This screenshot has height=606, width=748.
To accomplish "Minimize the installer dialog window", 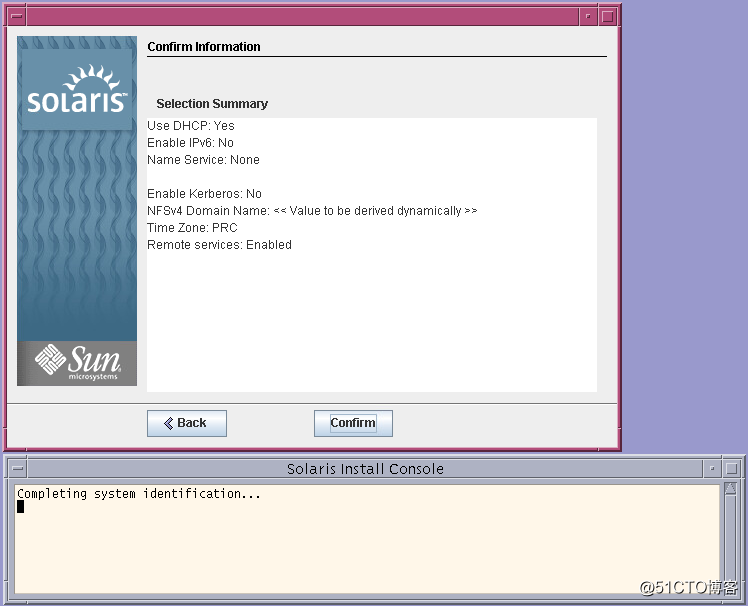I will tap(588, 16).
